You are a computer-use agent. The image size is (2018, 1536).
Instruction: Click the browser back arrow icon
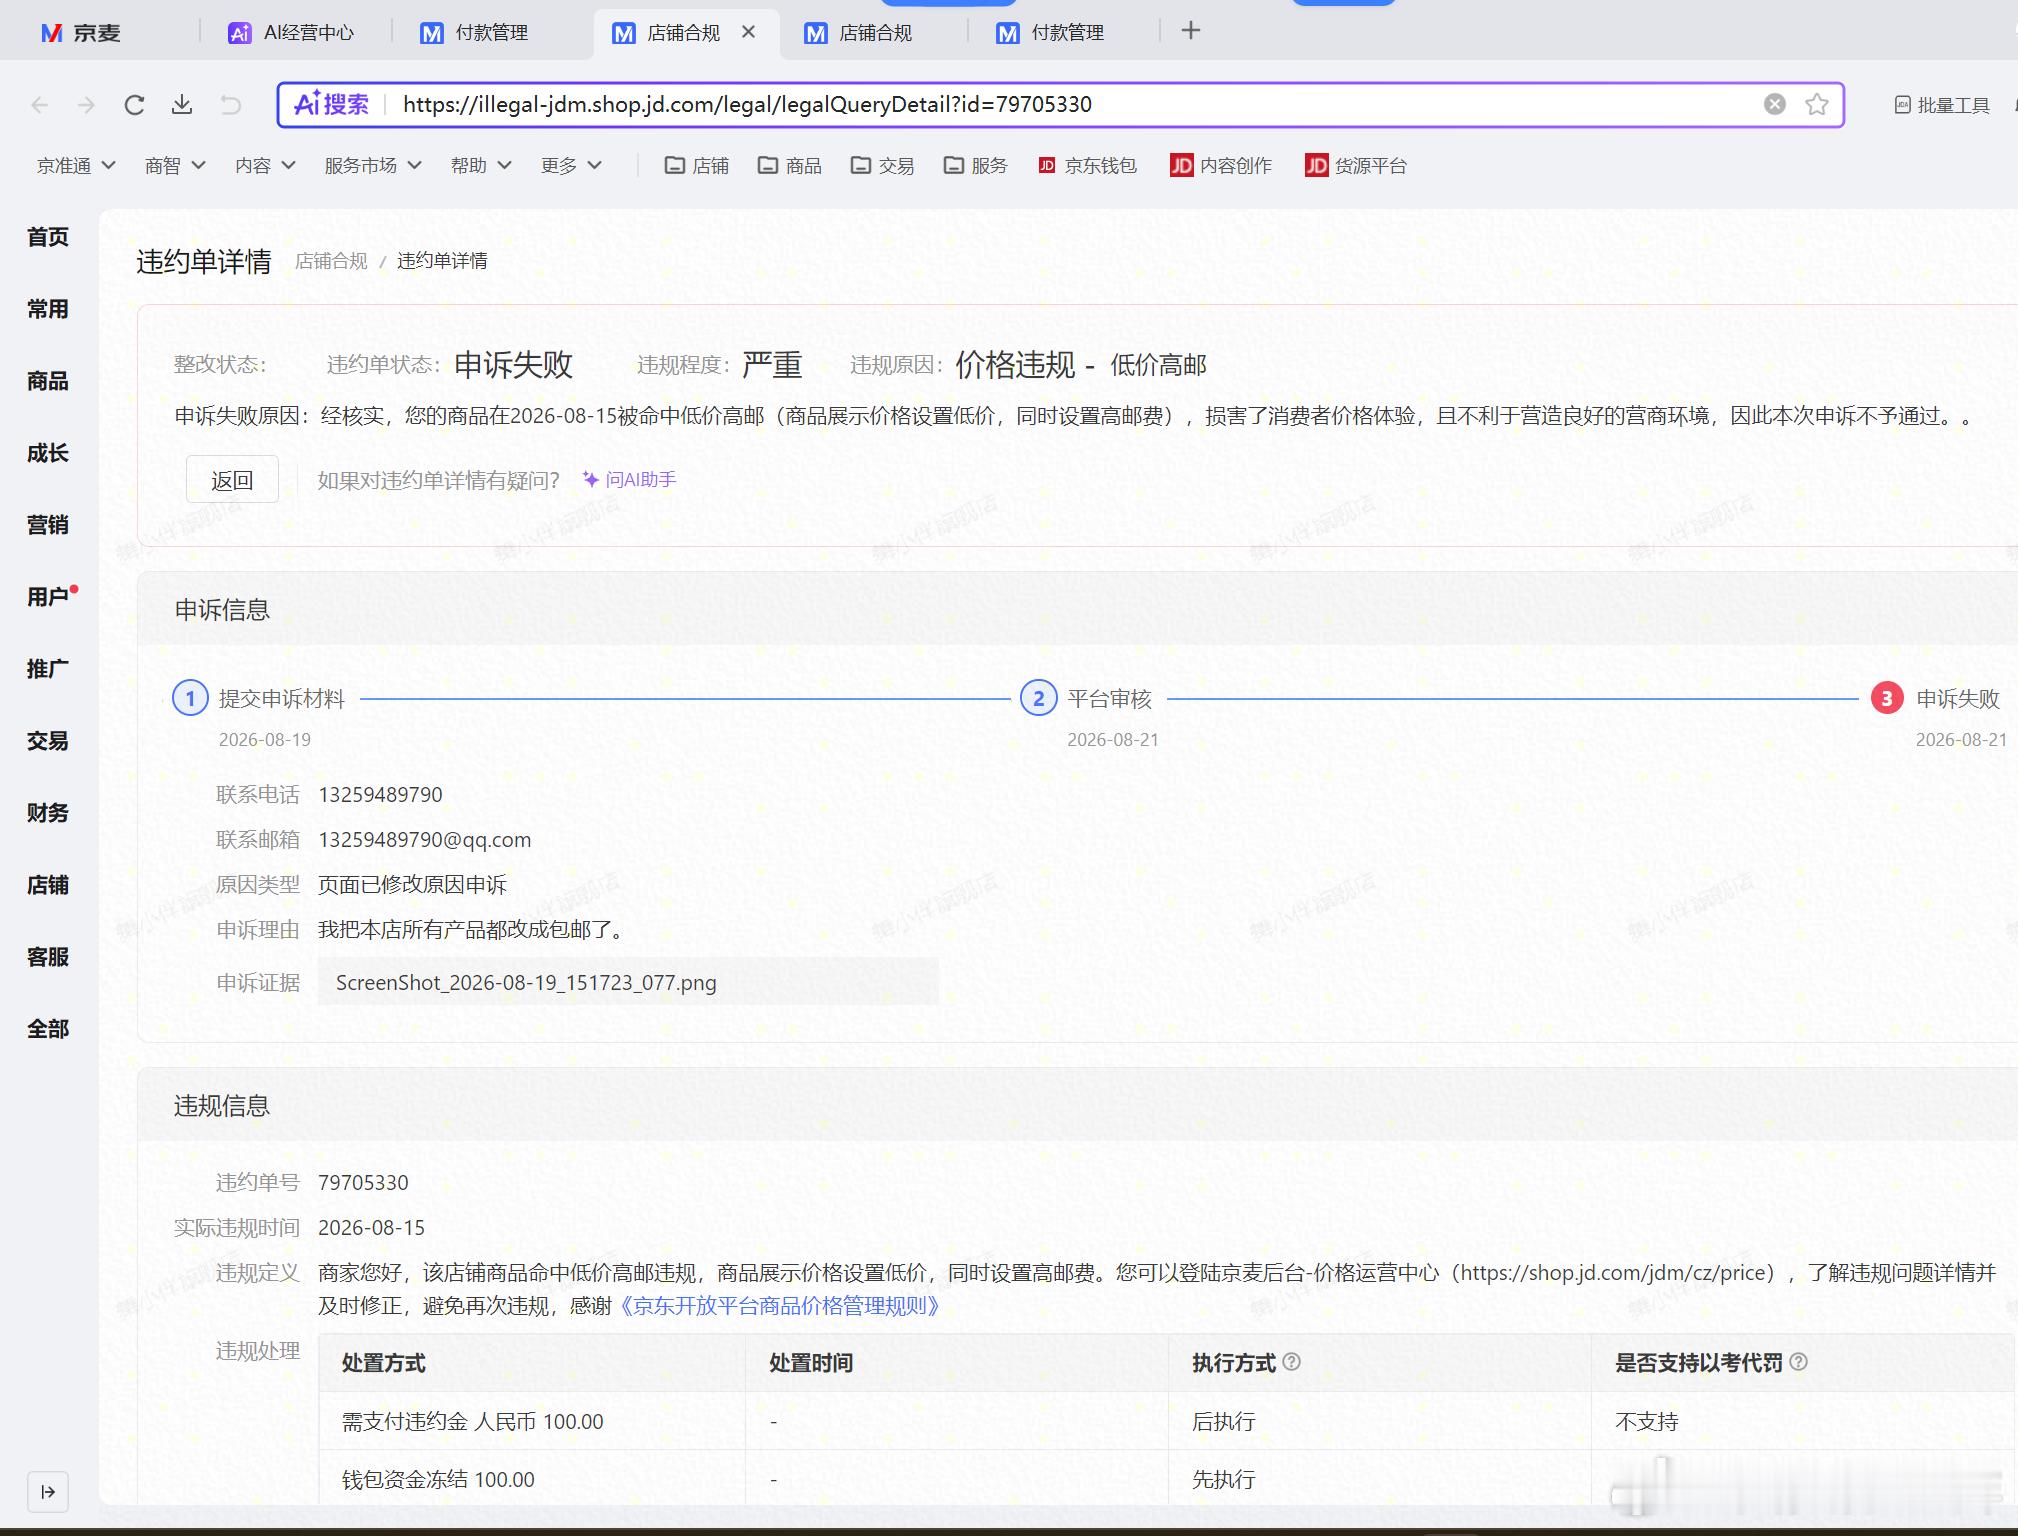coord(40,105)
